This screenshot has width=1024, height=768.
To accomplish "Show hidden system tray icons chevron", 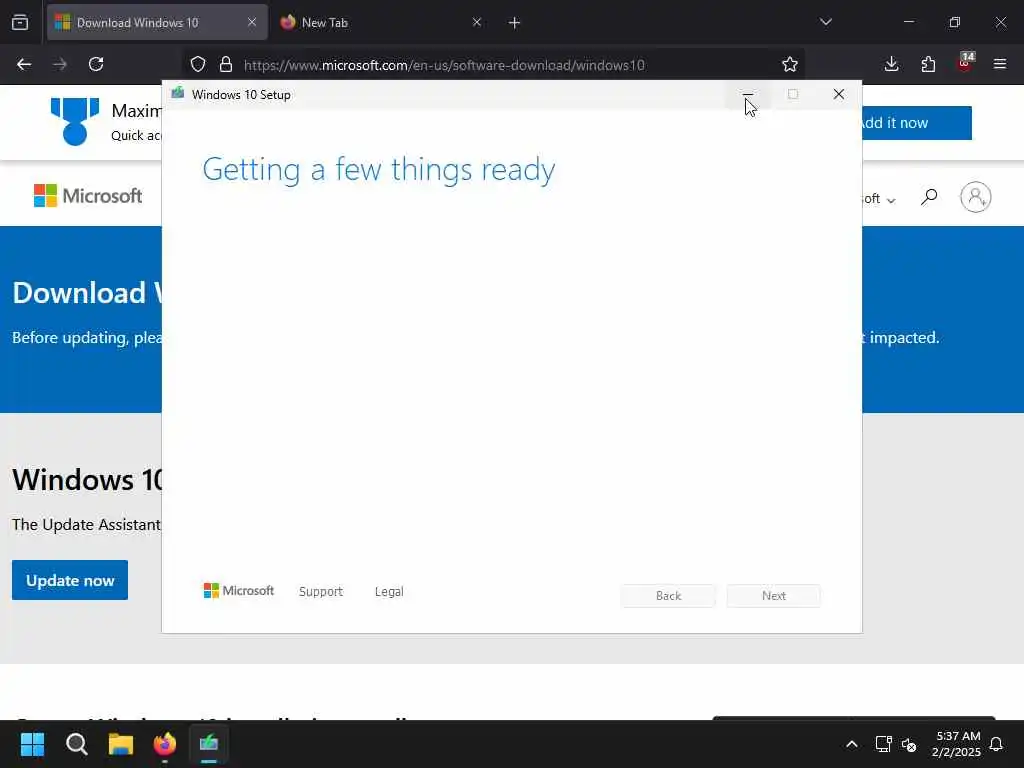I will [852, 744].
